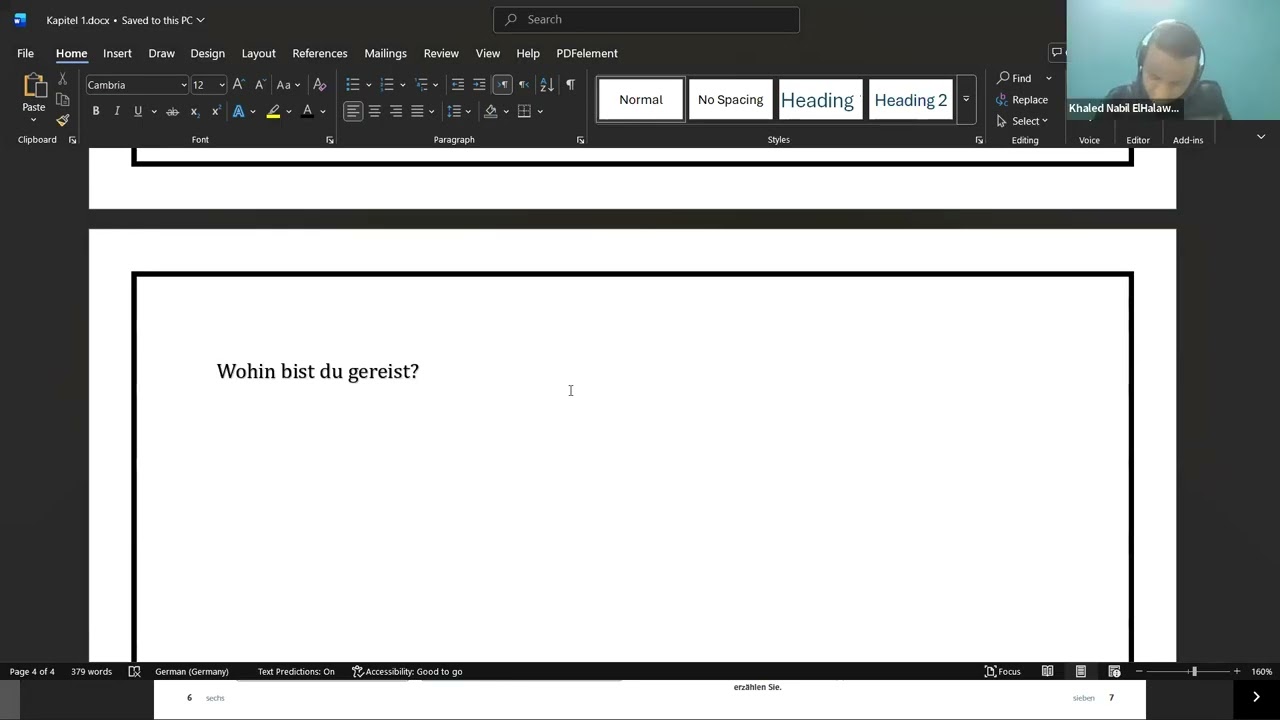Image resolution: width=1280 pixels, height=720 pixels.
Task: Decrease font size with the smaller A icon
Action: tap(259, 85)
